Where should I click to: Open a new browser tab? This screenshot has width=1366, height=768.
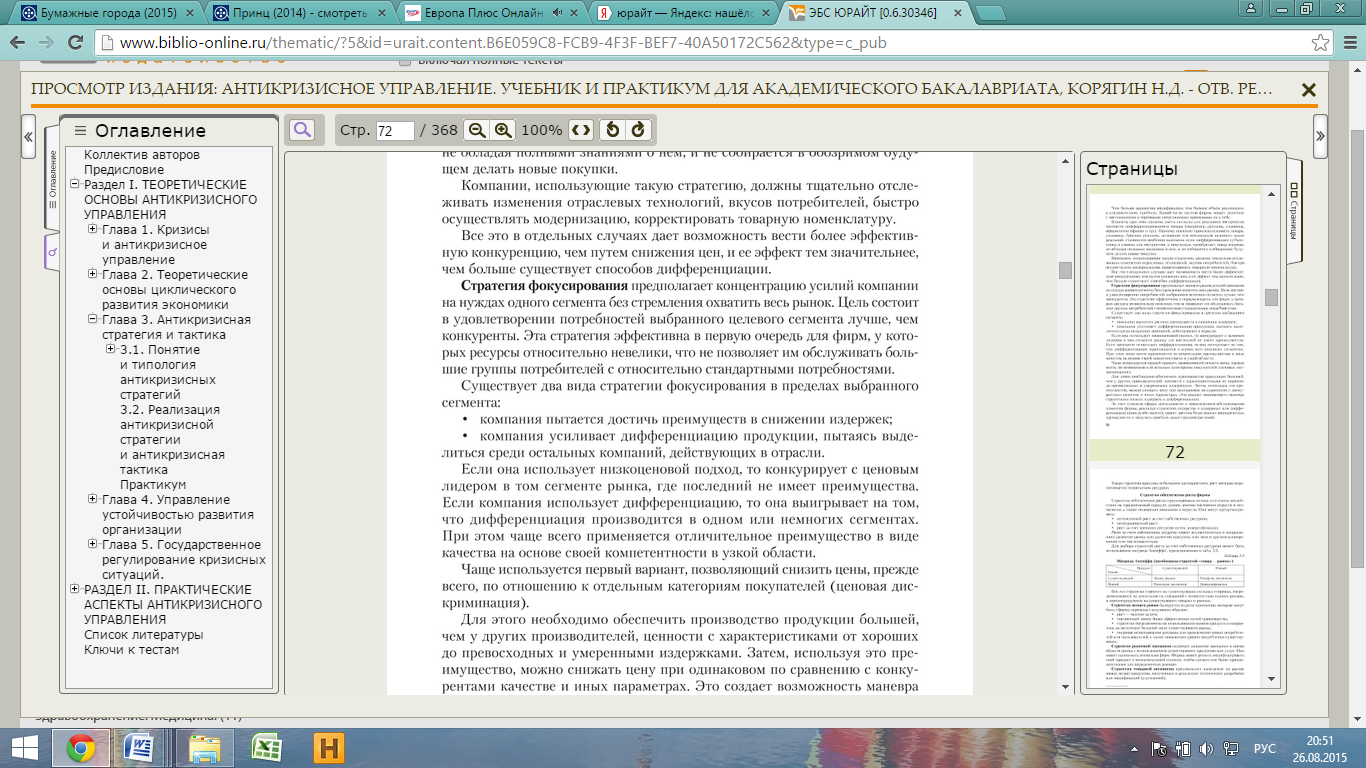[x=991, y=14]
